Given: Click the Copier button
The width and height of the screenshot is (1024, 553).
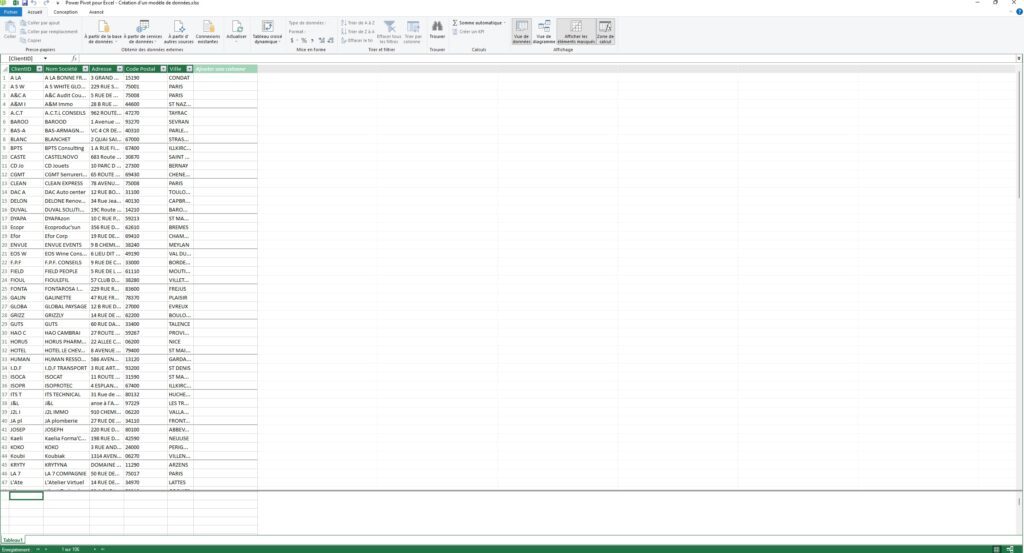Looking at the screenshot, I should tap(31, 40).
